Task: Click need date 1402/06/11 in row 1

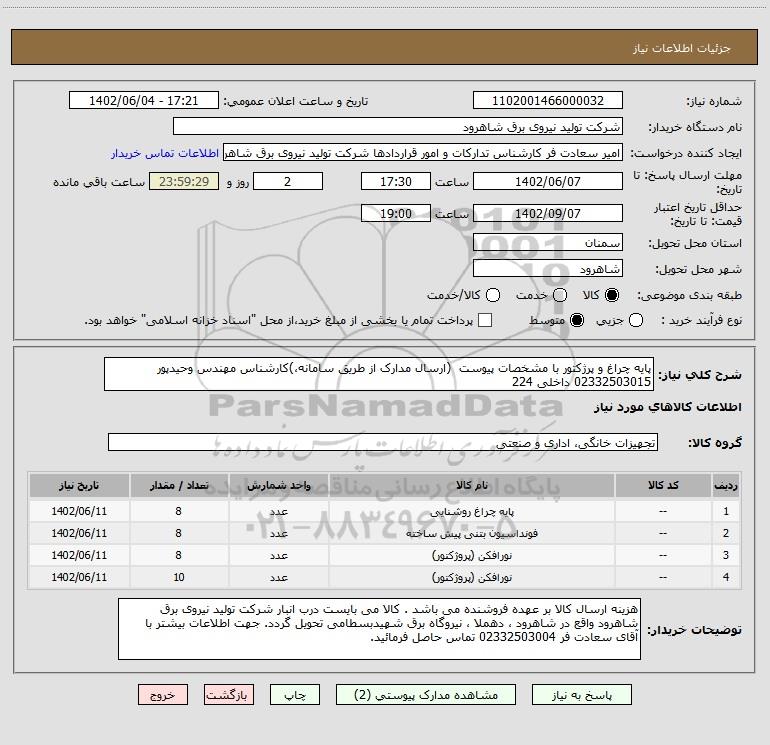Action: [79, 511]
